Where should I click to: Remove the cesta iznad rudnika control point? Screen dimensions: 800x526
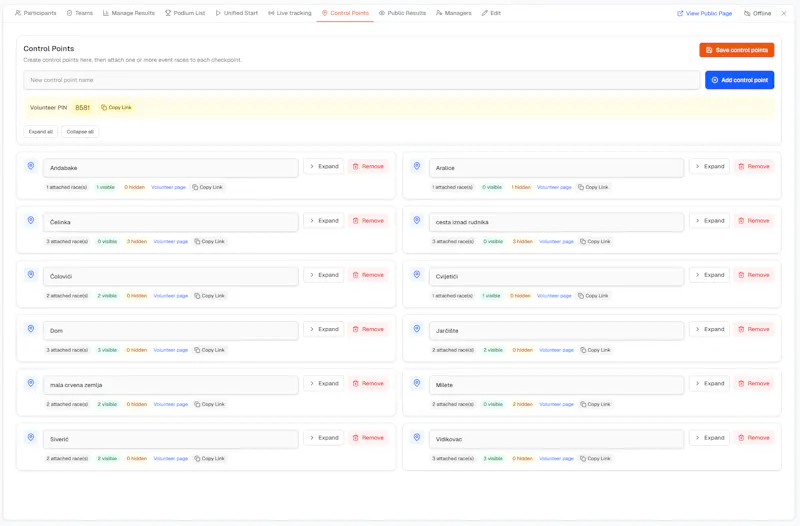point(754,220)
